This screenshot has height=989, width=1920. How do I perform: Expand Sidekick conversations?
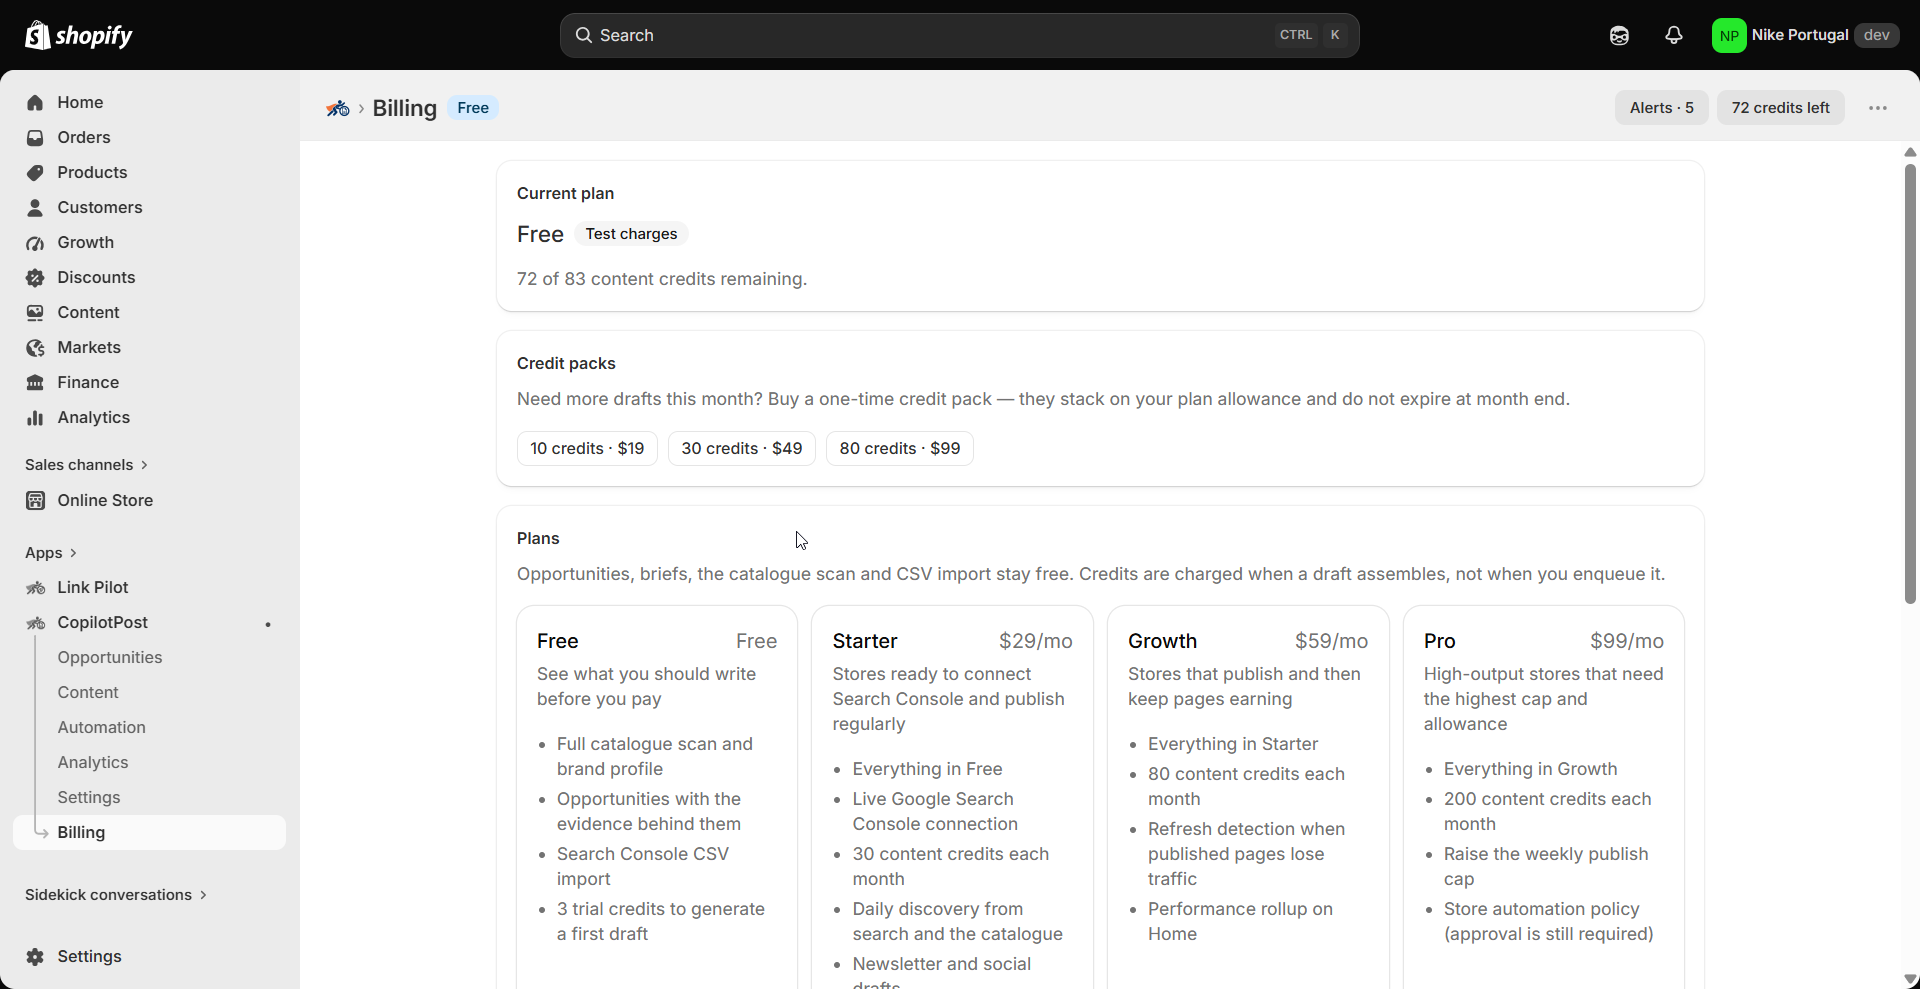116,895
